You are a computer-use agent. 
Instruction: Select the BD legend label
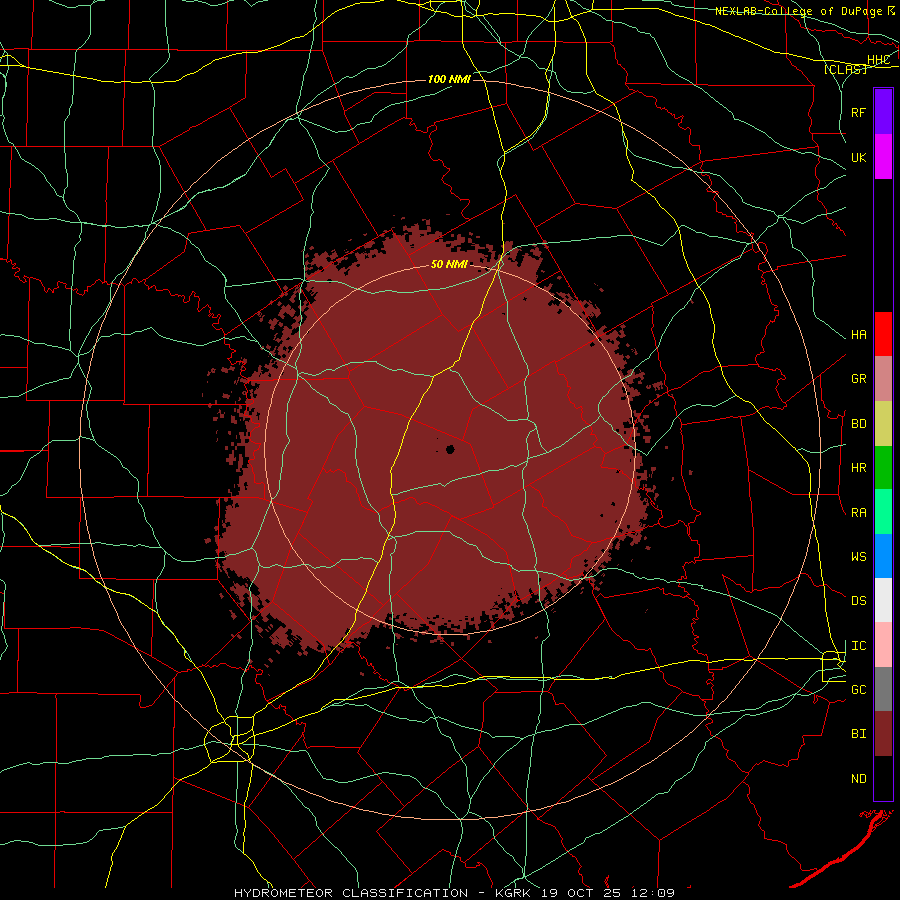[858, 424]
